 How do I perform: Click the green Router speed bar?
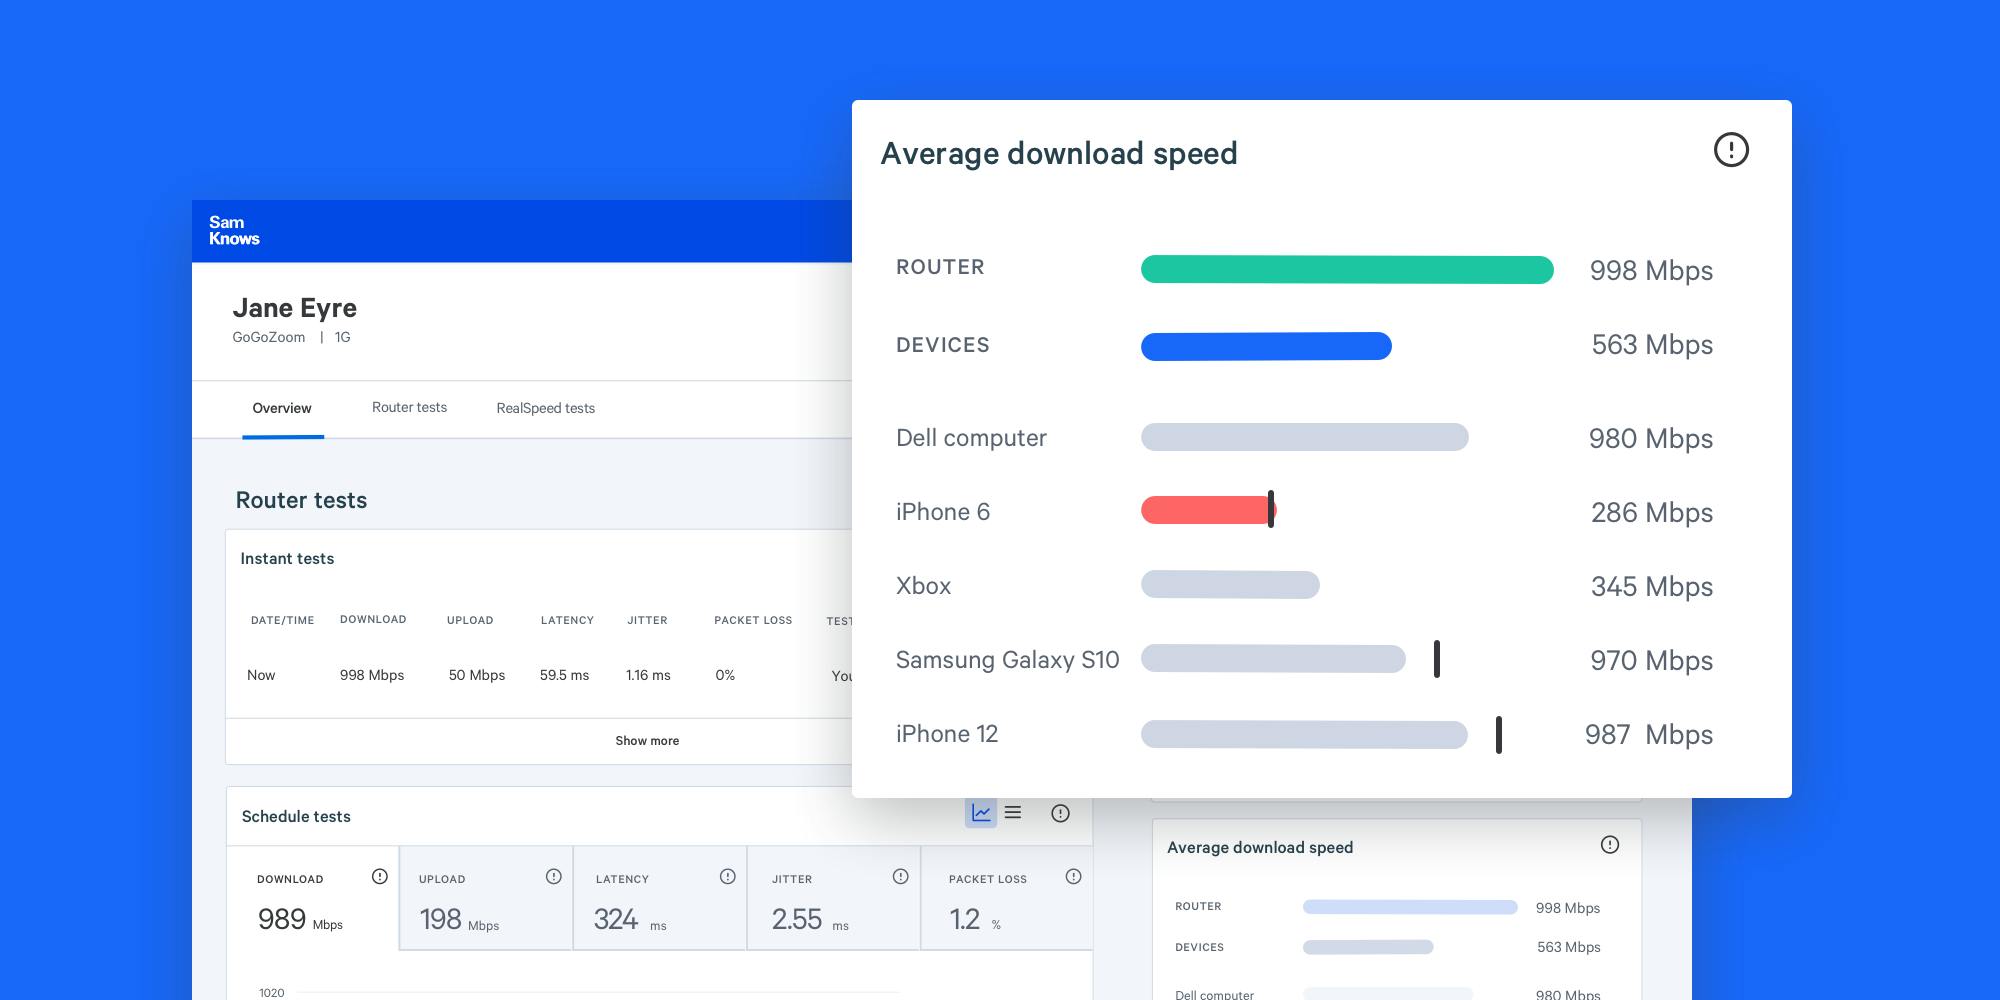click(1347, 270)
